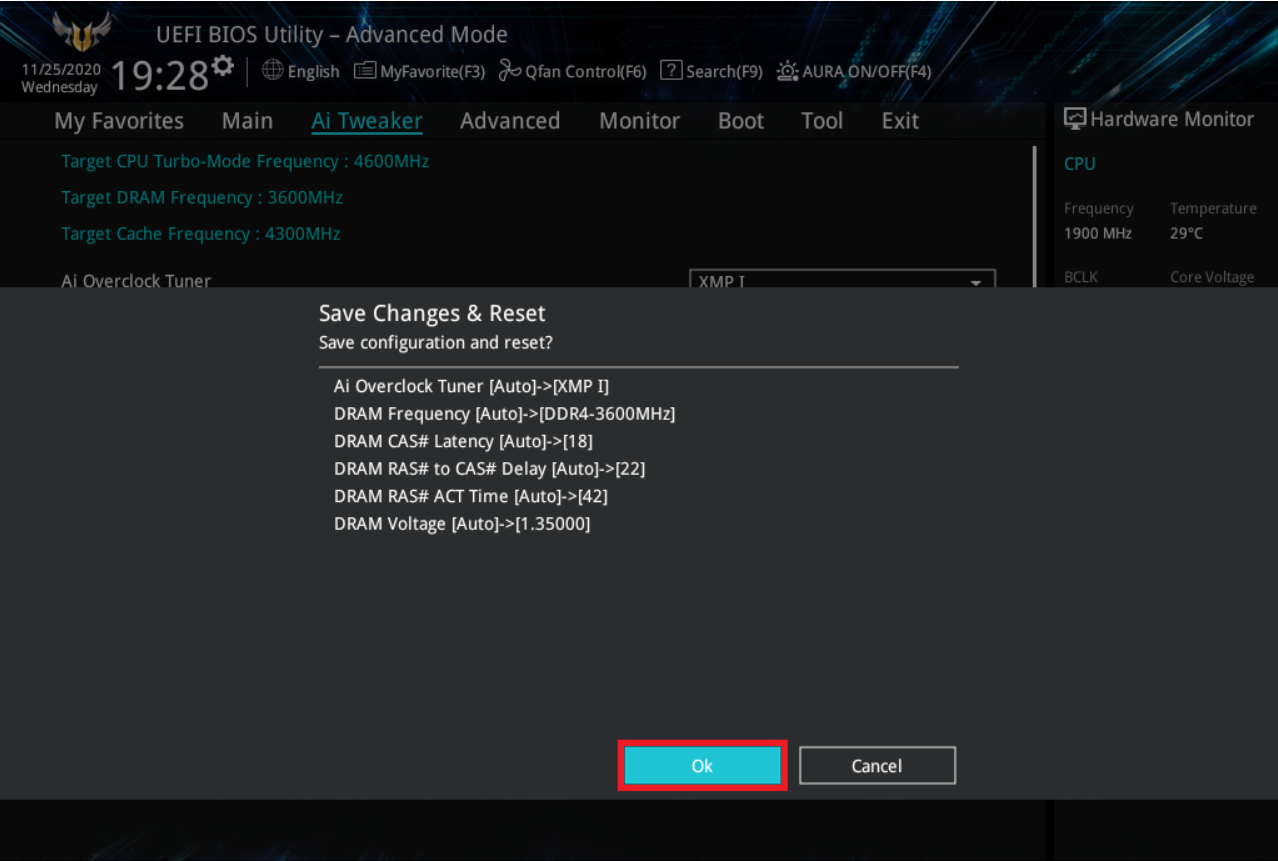
Task: Click the Hardware Monitor display icon
Action: 1075,119
